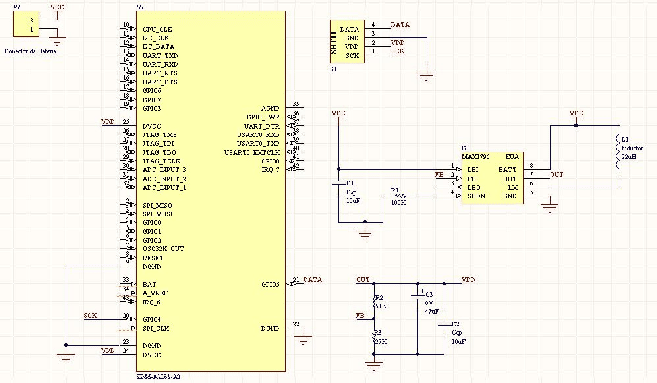Select the 10uF Cap component symbol
This screenshot has height=383, width=657.
tap(444, 325)
